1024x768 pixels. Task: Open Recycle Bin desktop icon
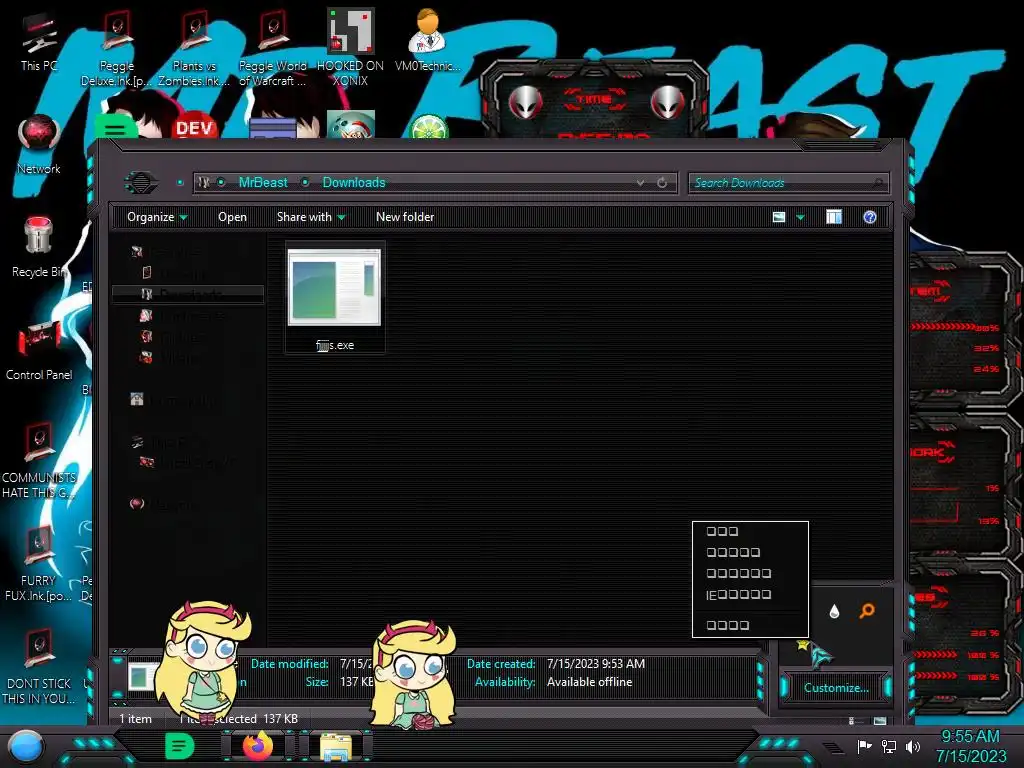pyautogui.click(x=39, y=247)
